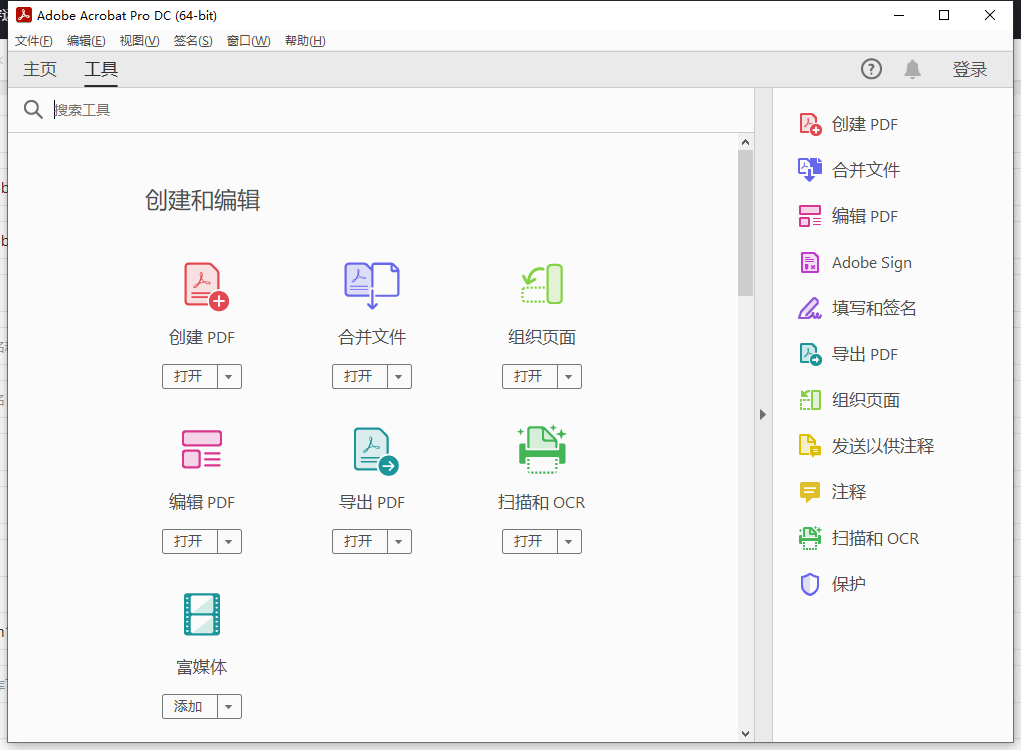Click the scrollbar up arrow
The width and height of the screenshot is (1021, 750).
[x=746, y=142]
